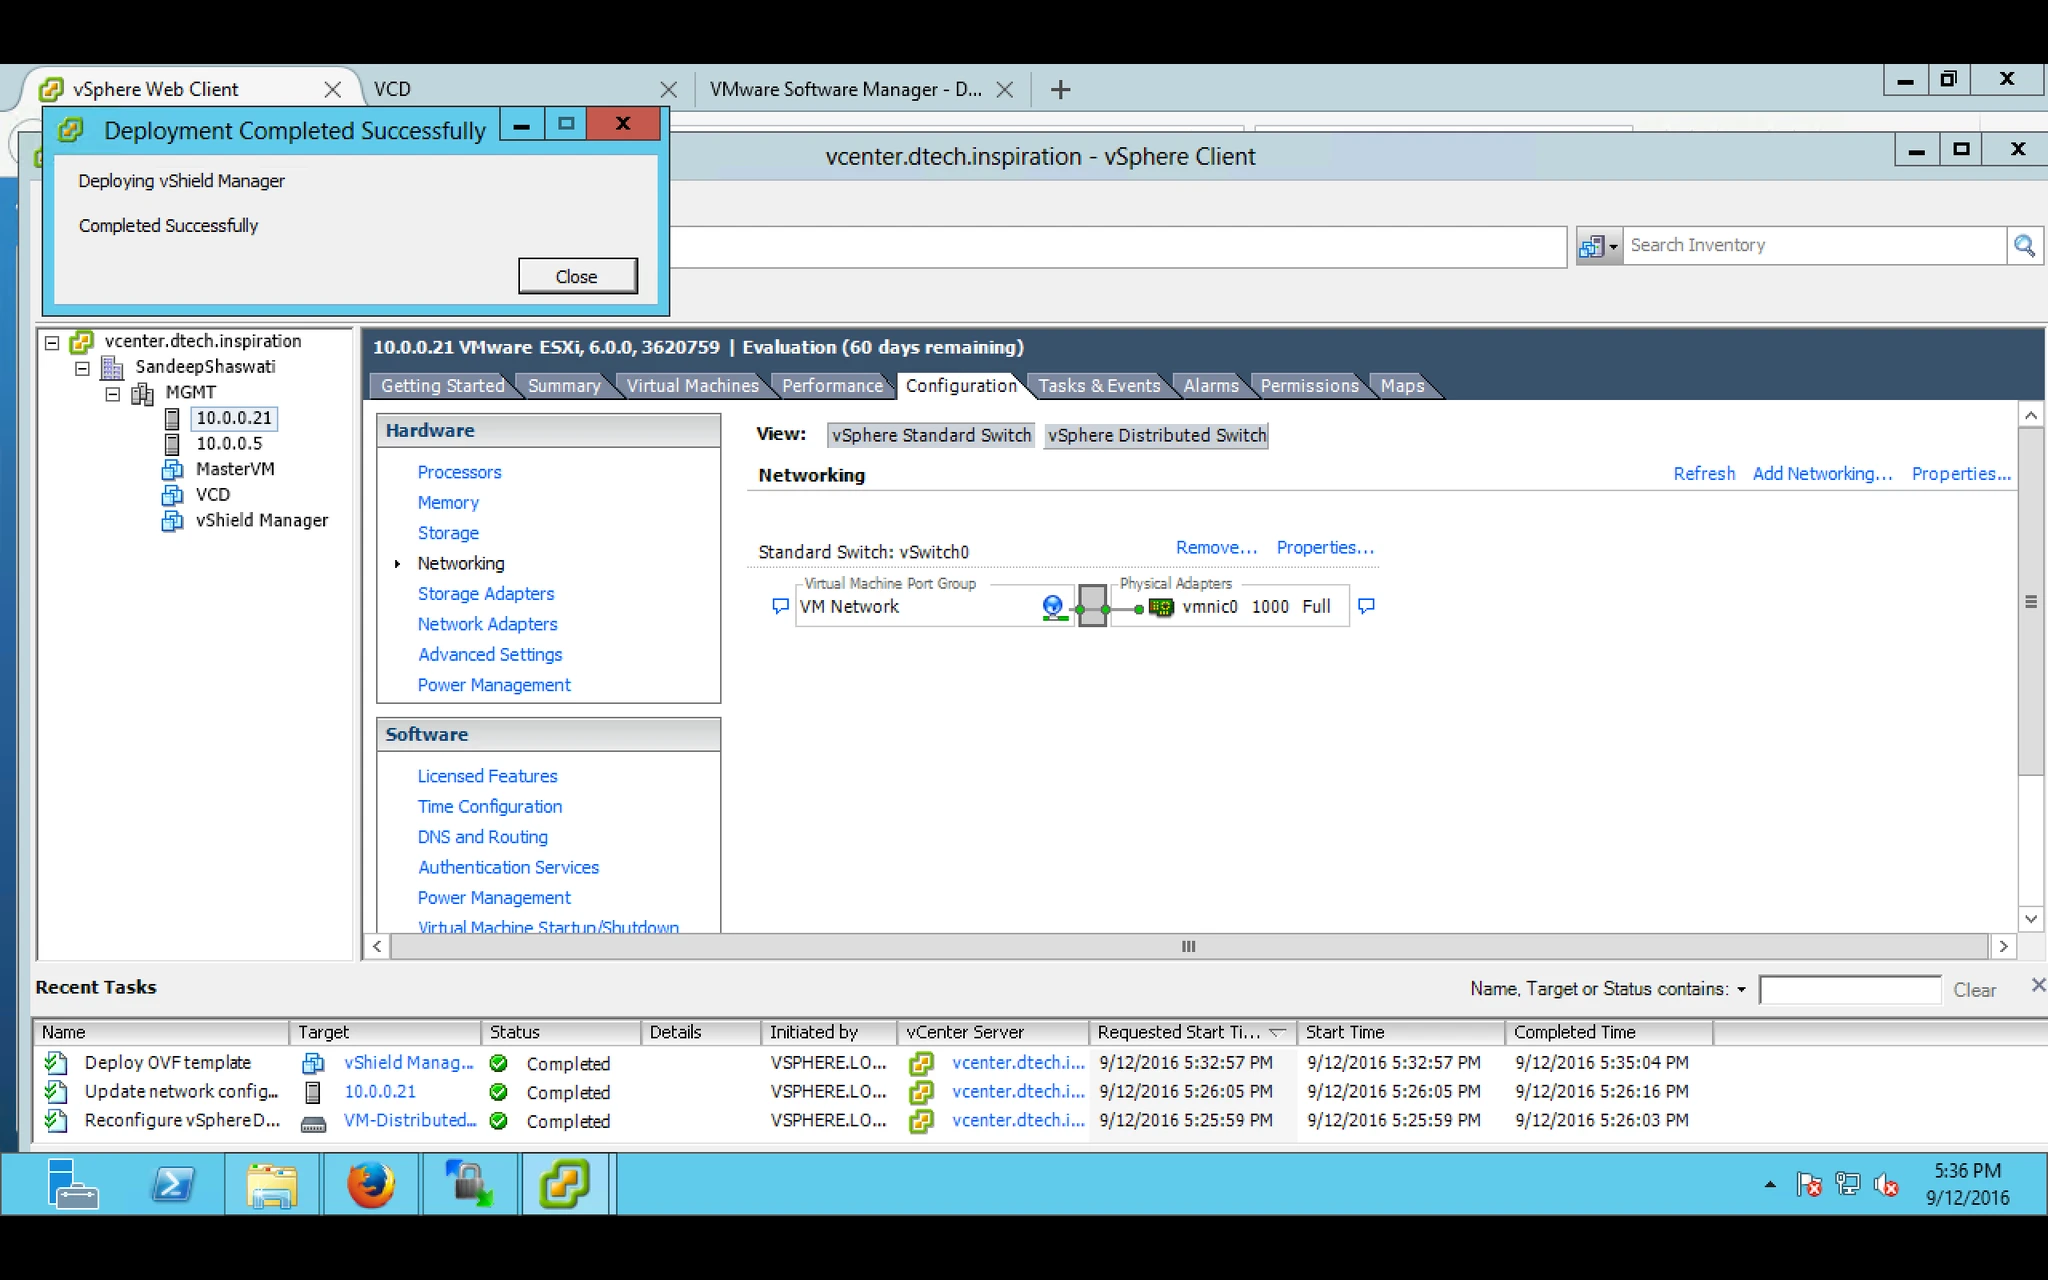Image resolution: width=2048 pixels, height=1280 pixels.
Task: Select the vSphere Distributed Switch view
Action: pyautogui.click(x=1156, y=435)
